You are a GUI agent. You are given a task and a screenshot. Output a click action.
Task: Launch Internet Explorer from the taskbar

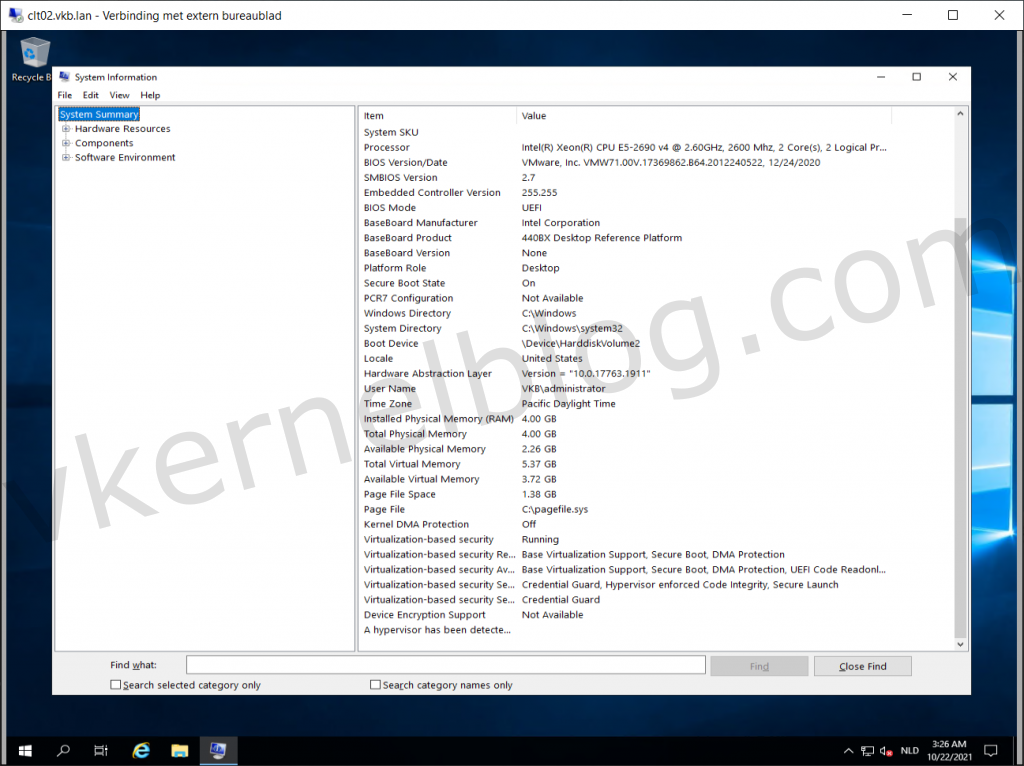[x=140, y=750]
